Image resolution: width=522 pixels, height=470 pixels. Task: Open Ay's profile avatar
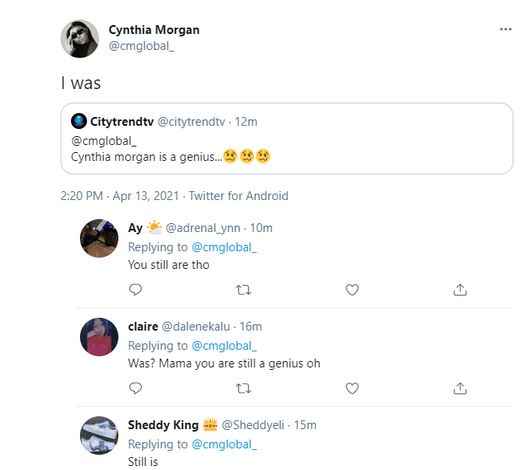pos(99,238)
